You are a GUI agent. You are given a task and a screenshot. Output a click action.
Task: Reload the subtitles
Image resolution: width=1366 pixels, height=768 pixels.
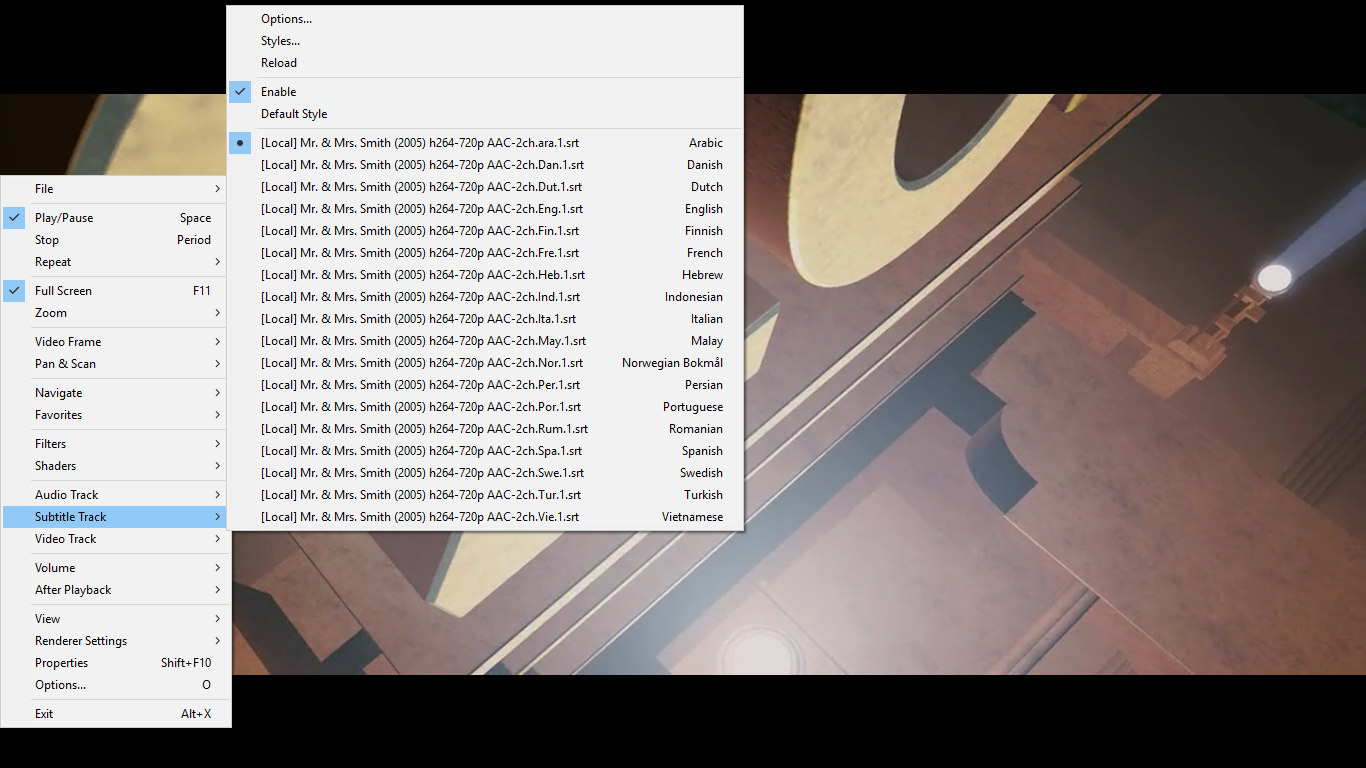(x=485, y=63)
